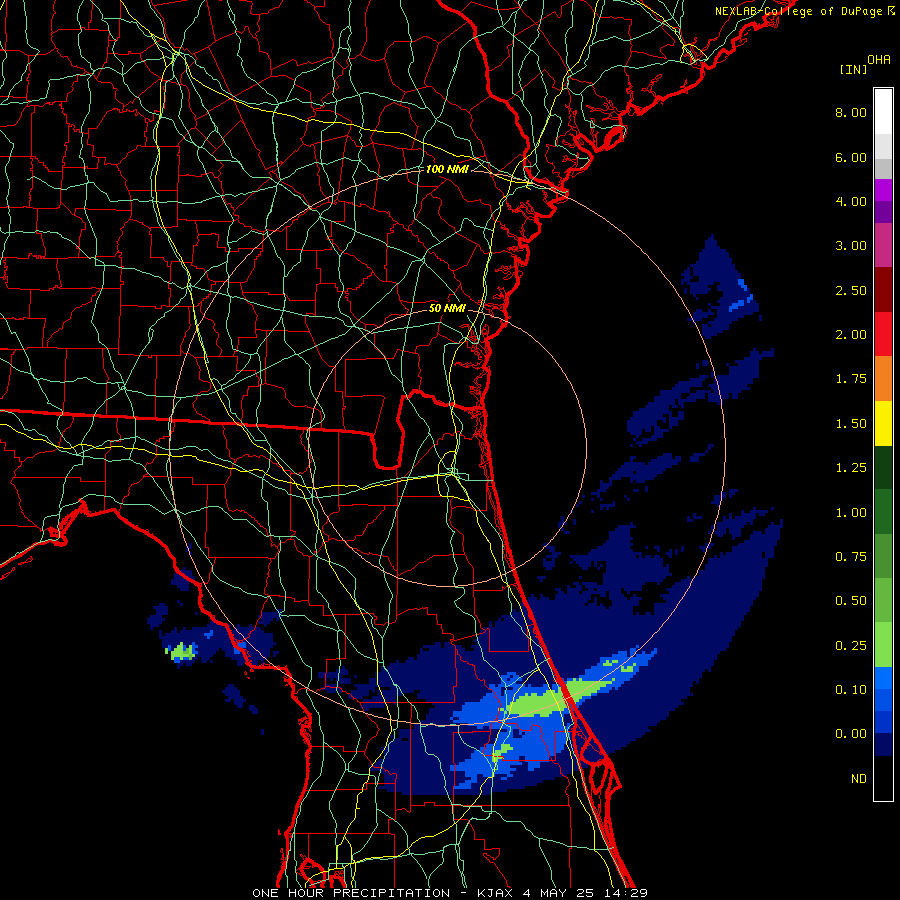Click the 0.00 legend value
Image resolution: width=900 pixels, height=900 pixels.
(851, 734)
